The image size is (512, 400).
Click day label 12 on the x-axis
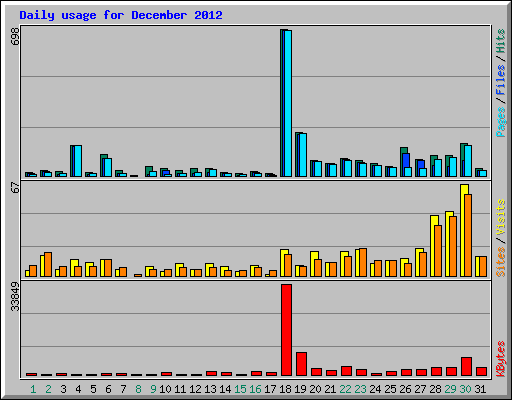(195, 389)
